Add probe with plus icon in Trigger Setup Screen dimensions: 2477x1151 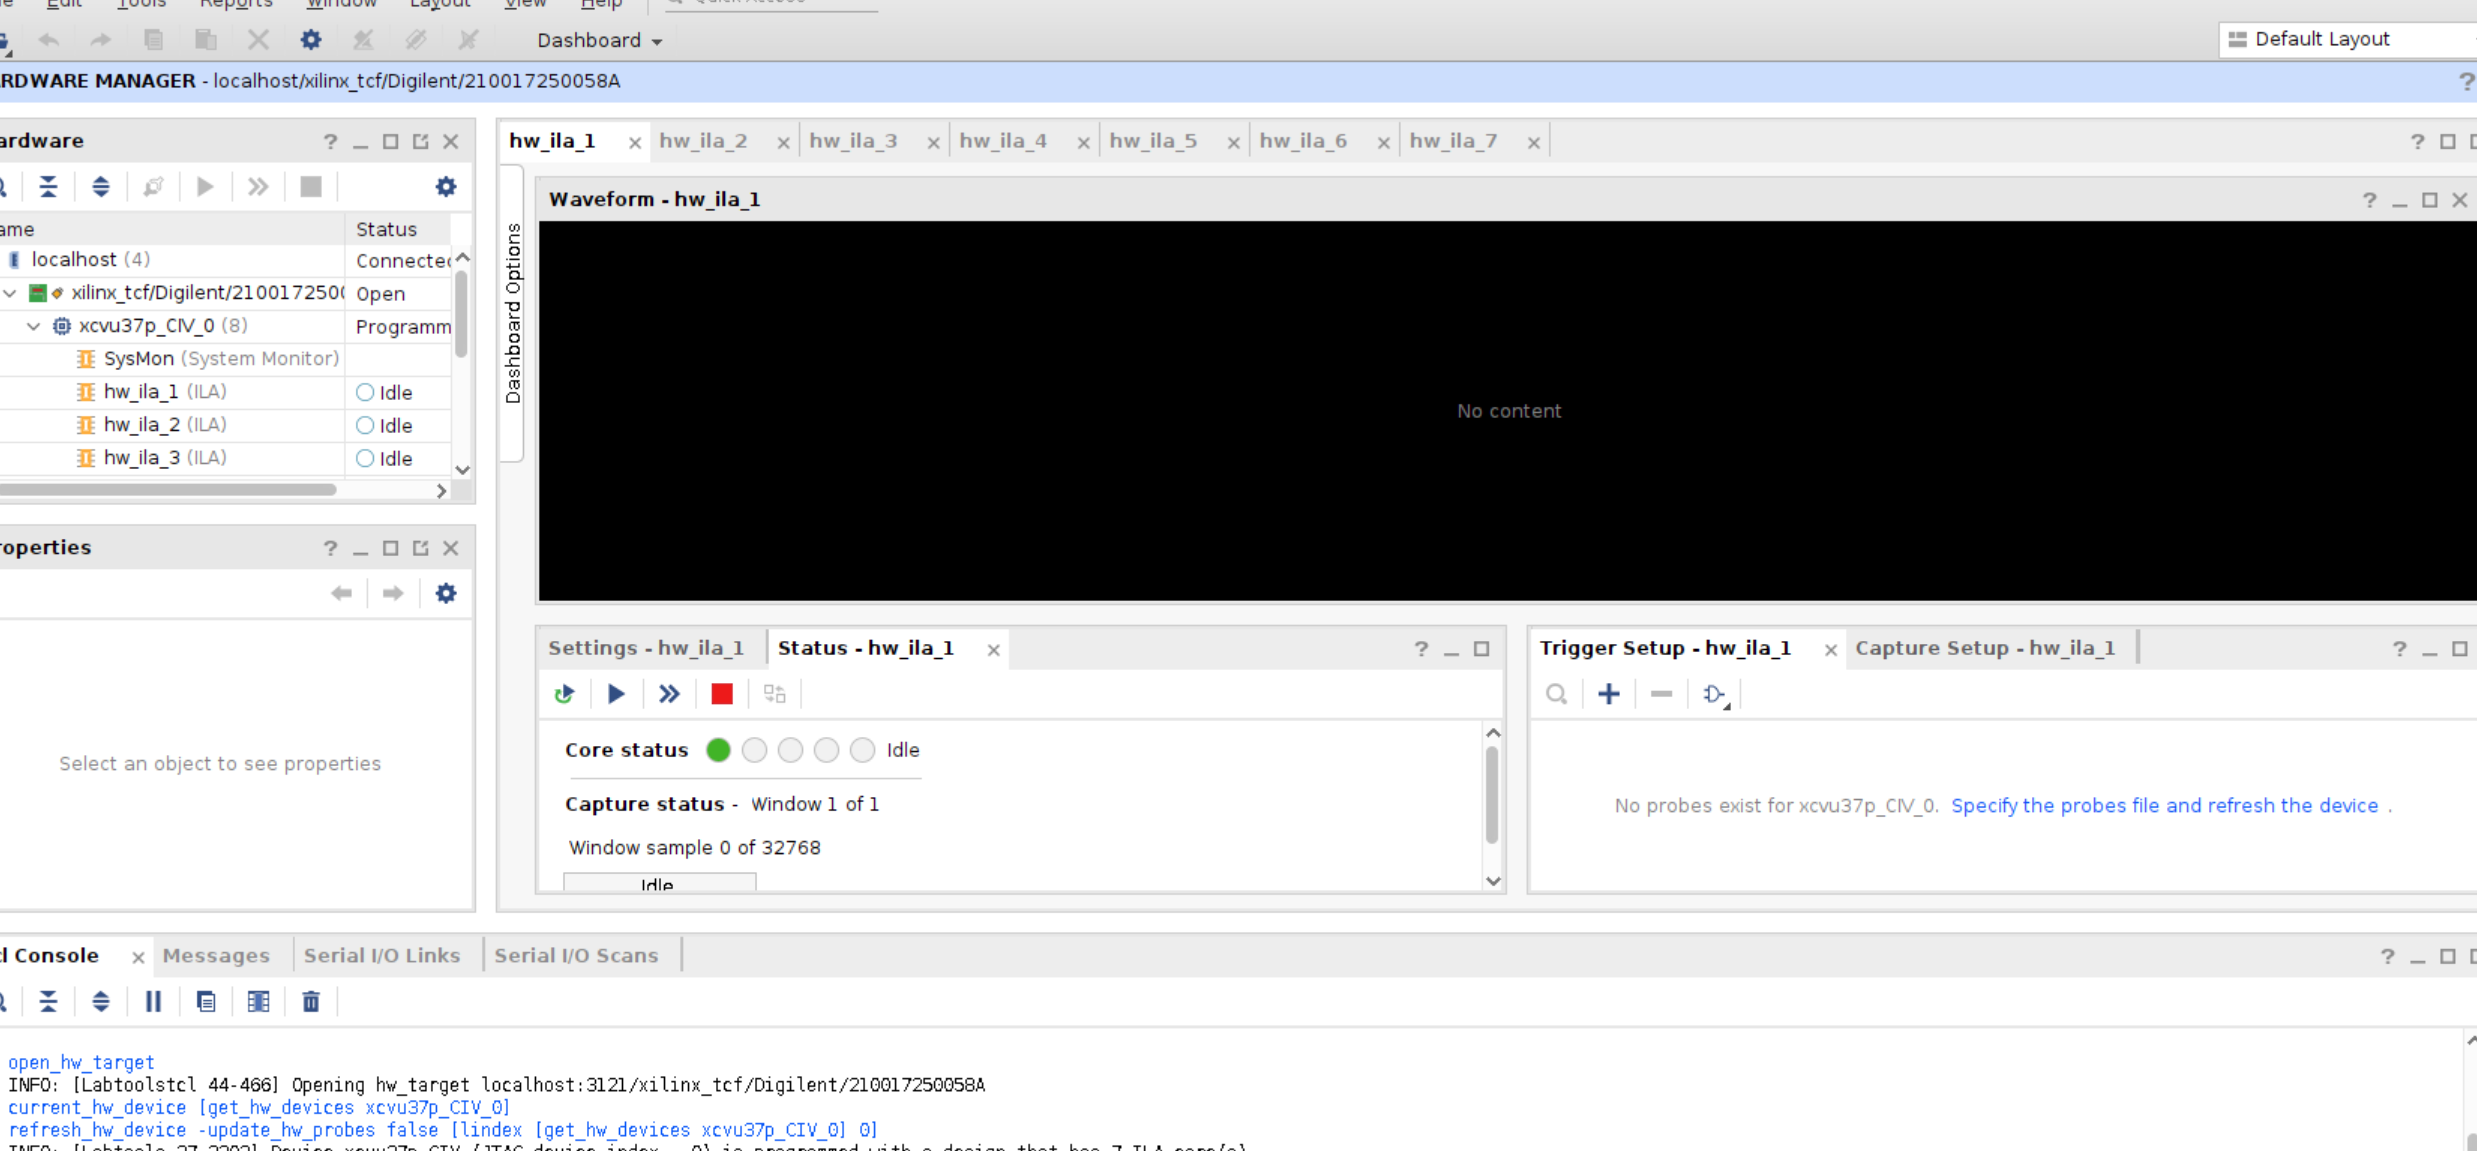coord(1608,694)
